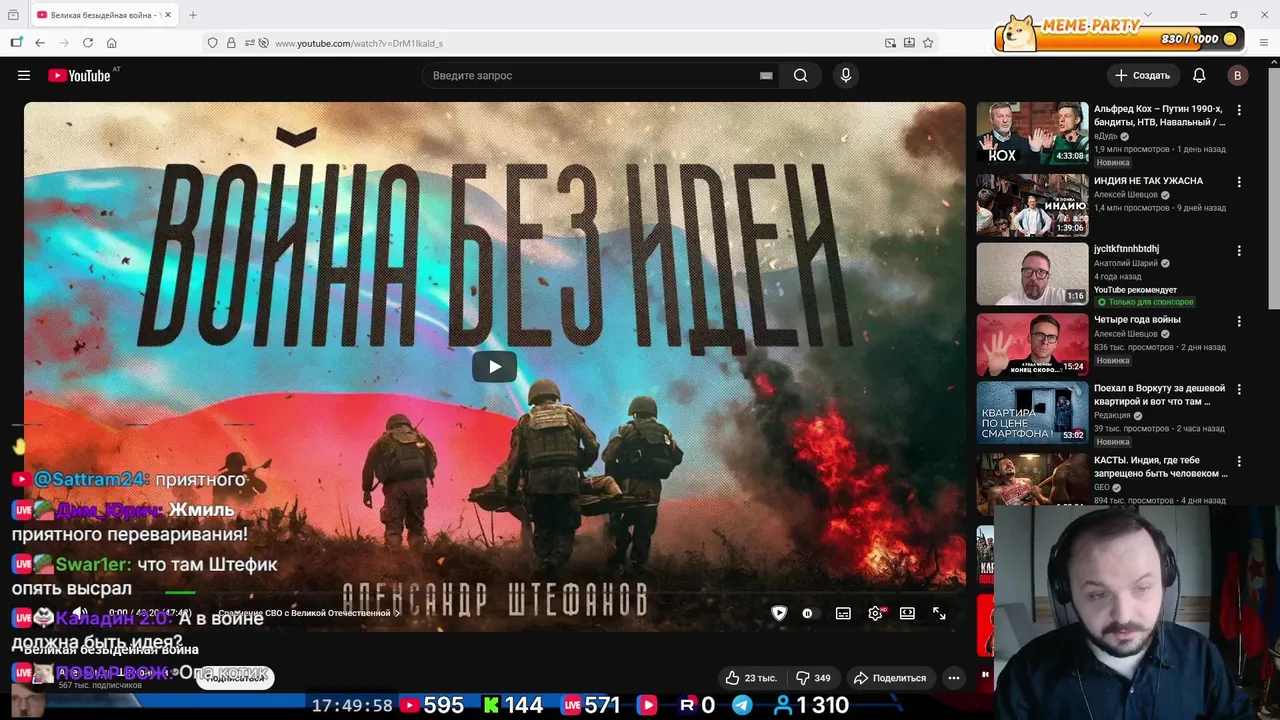Go forward in browser history
1280x720 pixels.
click(64, 43)
